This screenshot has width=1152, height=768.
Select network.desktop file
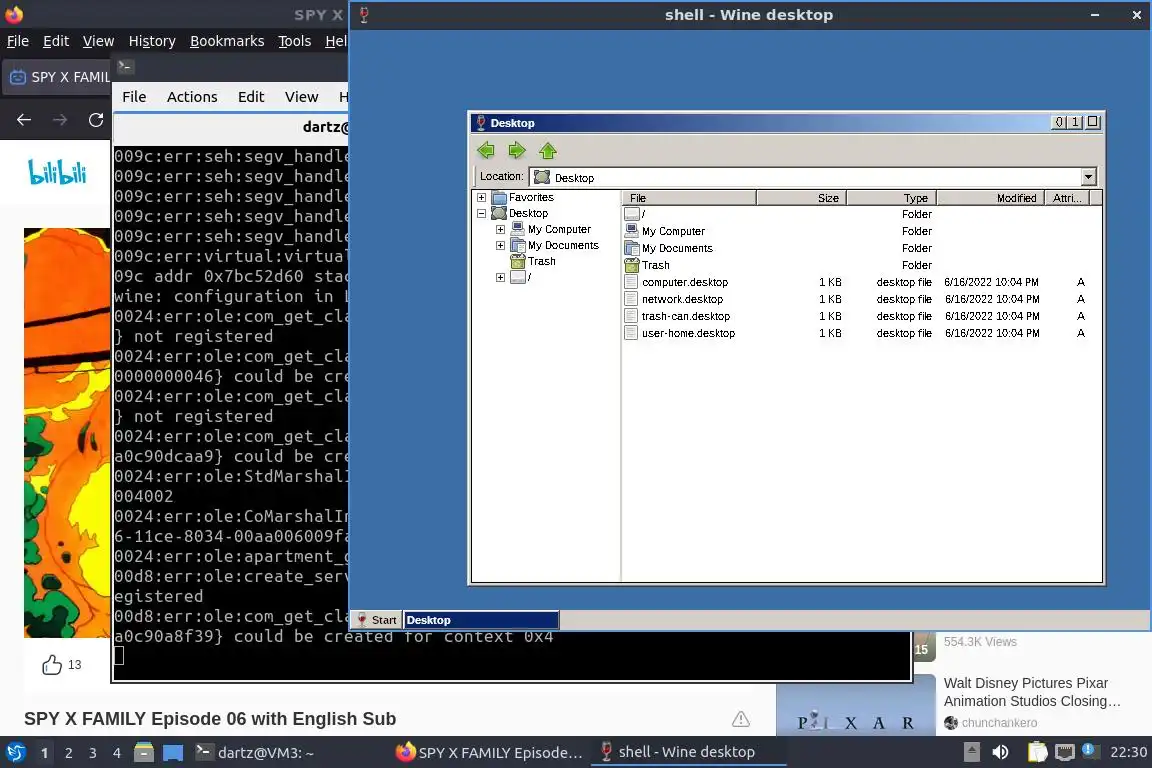click(x=683, y=299)
